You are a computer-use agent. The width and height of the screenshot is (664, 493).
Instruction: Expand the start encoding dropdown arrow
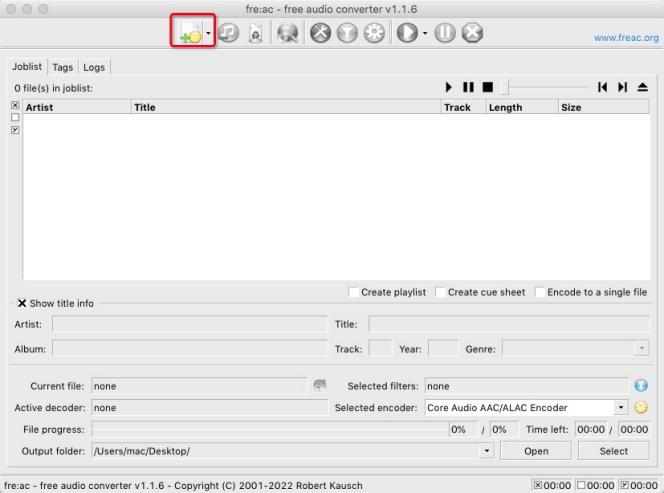[x=425, y=33]
